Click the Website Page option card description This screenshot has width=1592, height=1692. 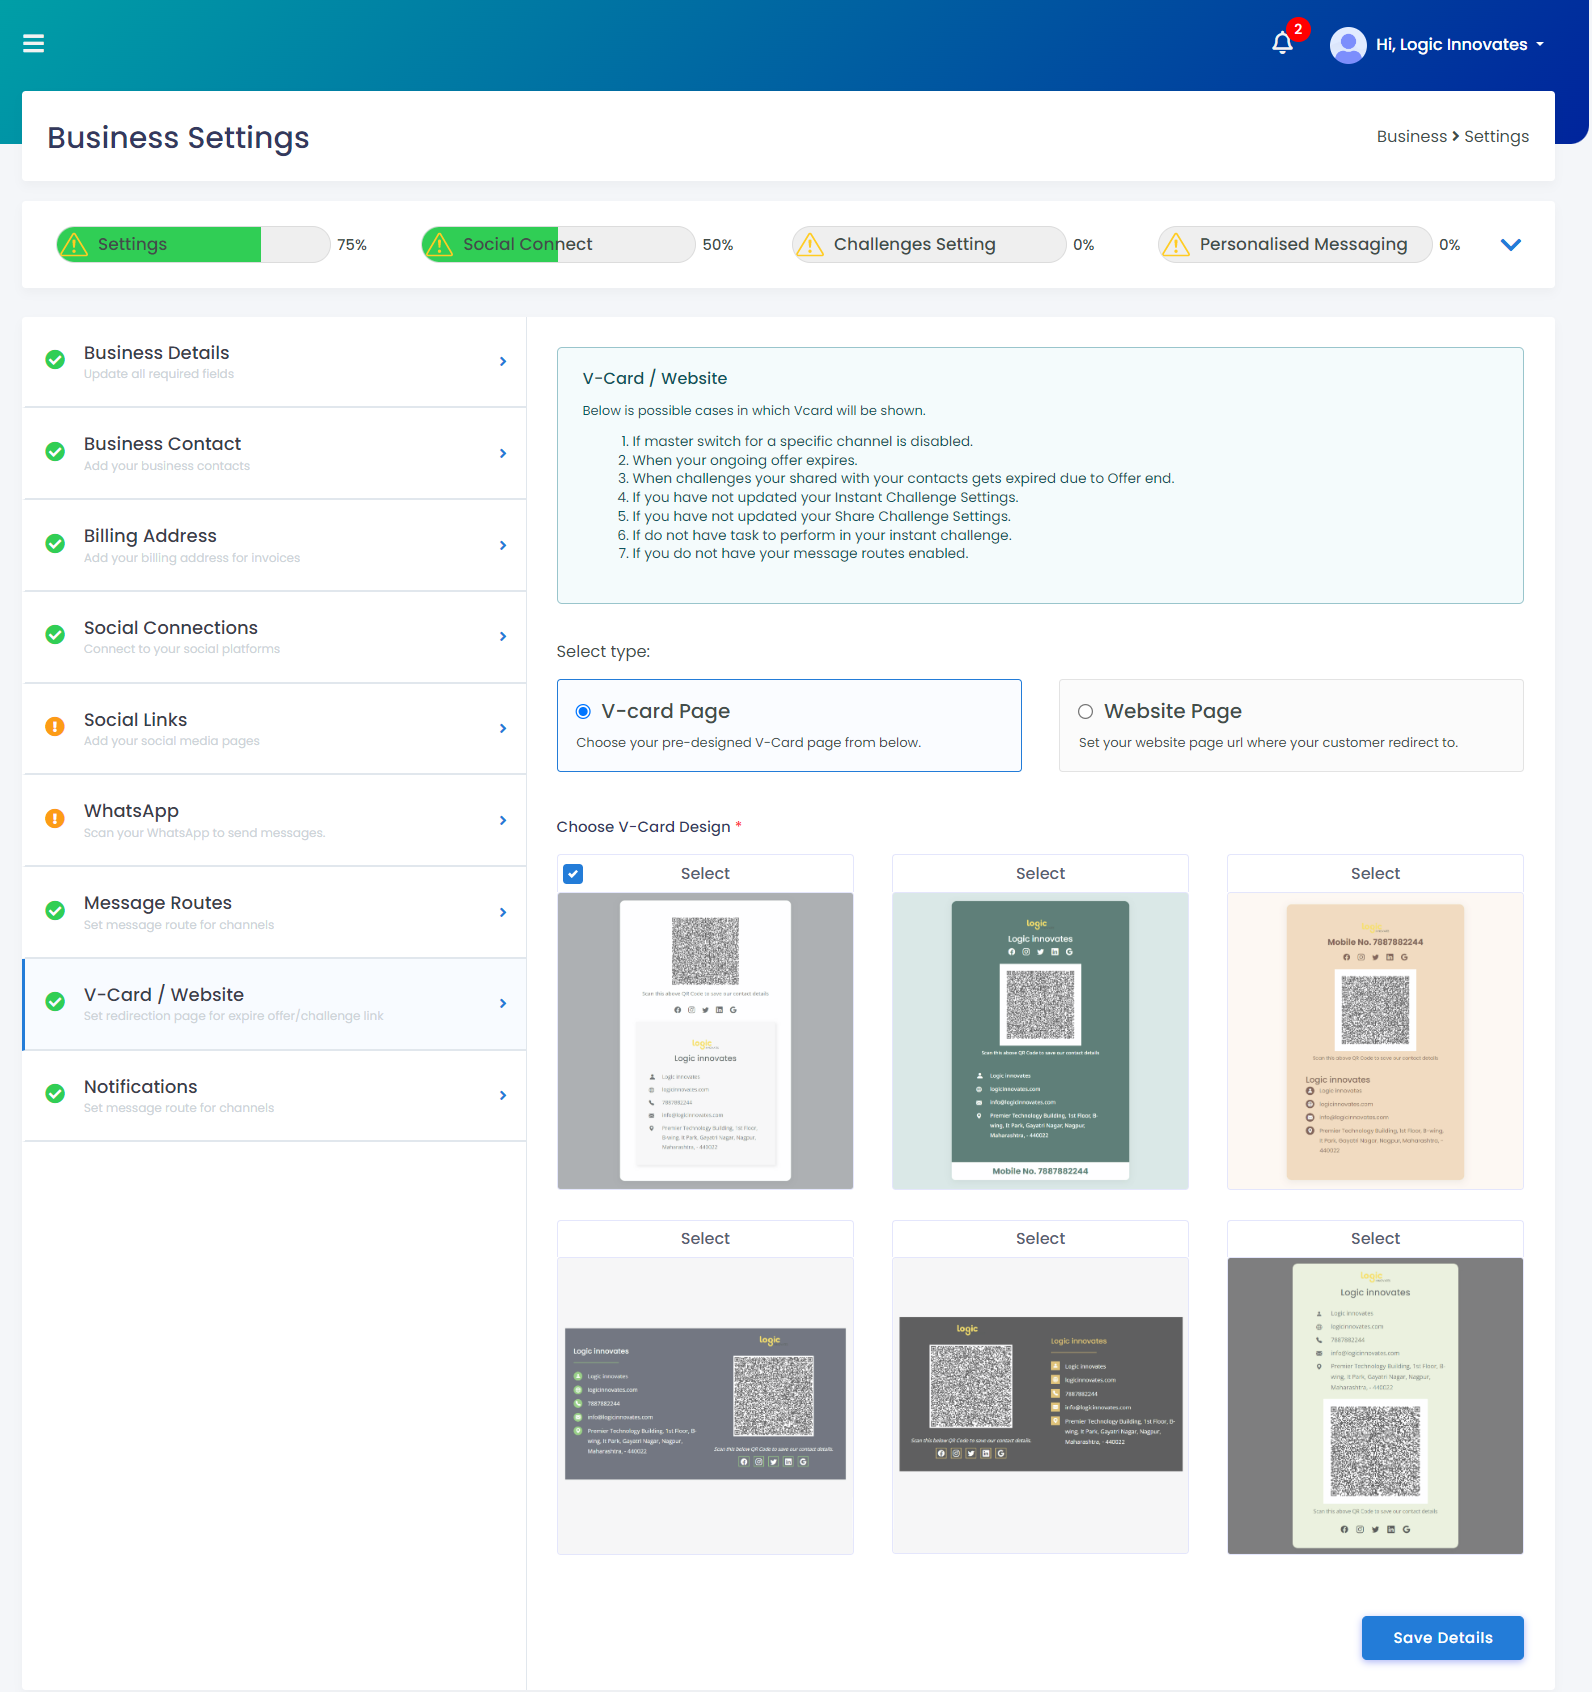click(1268, 743)
